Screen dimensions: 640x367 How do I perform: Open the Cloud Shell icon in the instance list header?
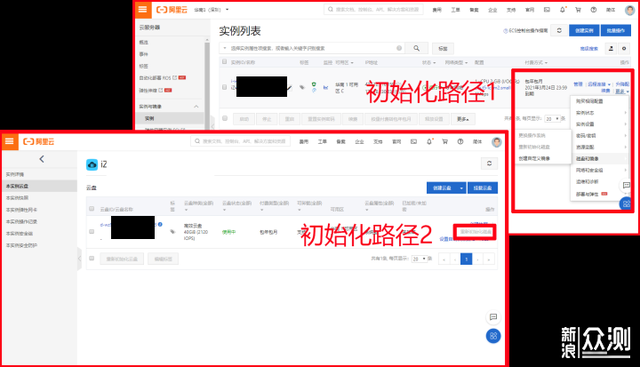click(547, 10)
